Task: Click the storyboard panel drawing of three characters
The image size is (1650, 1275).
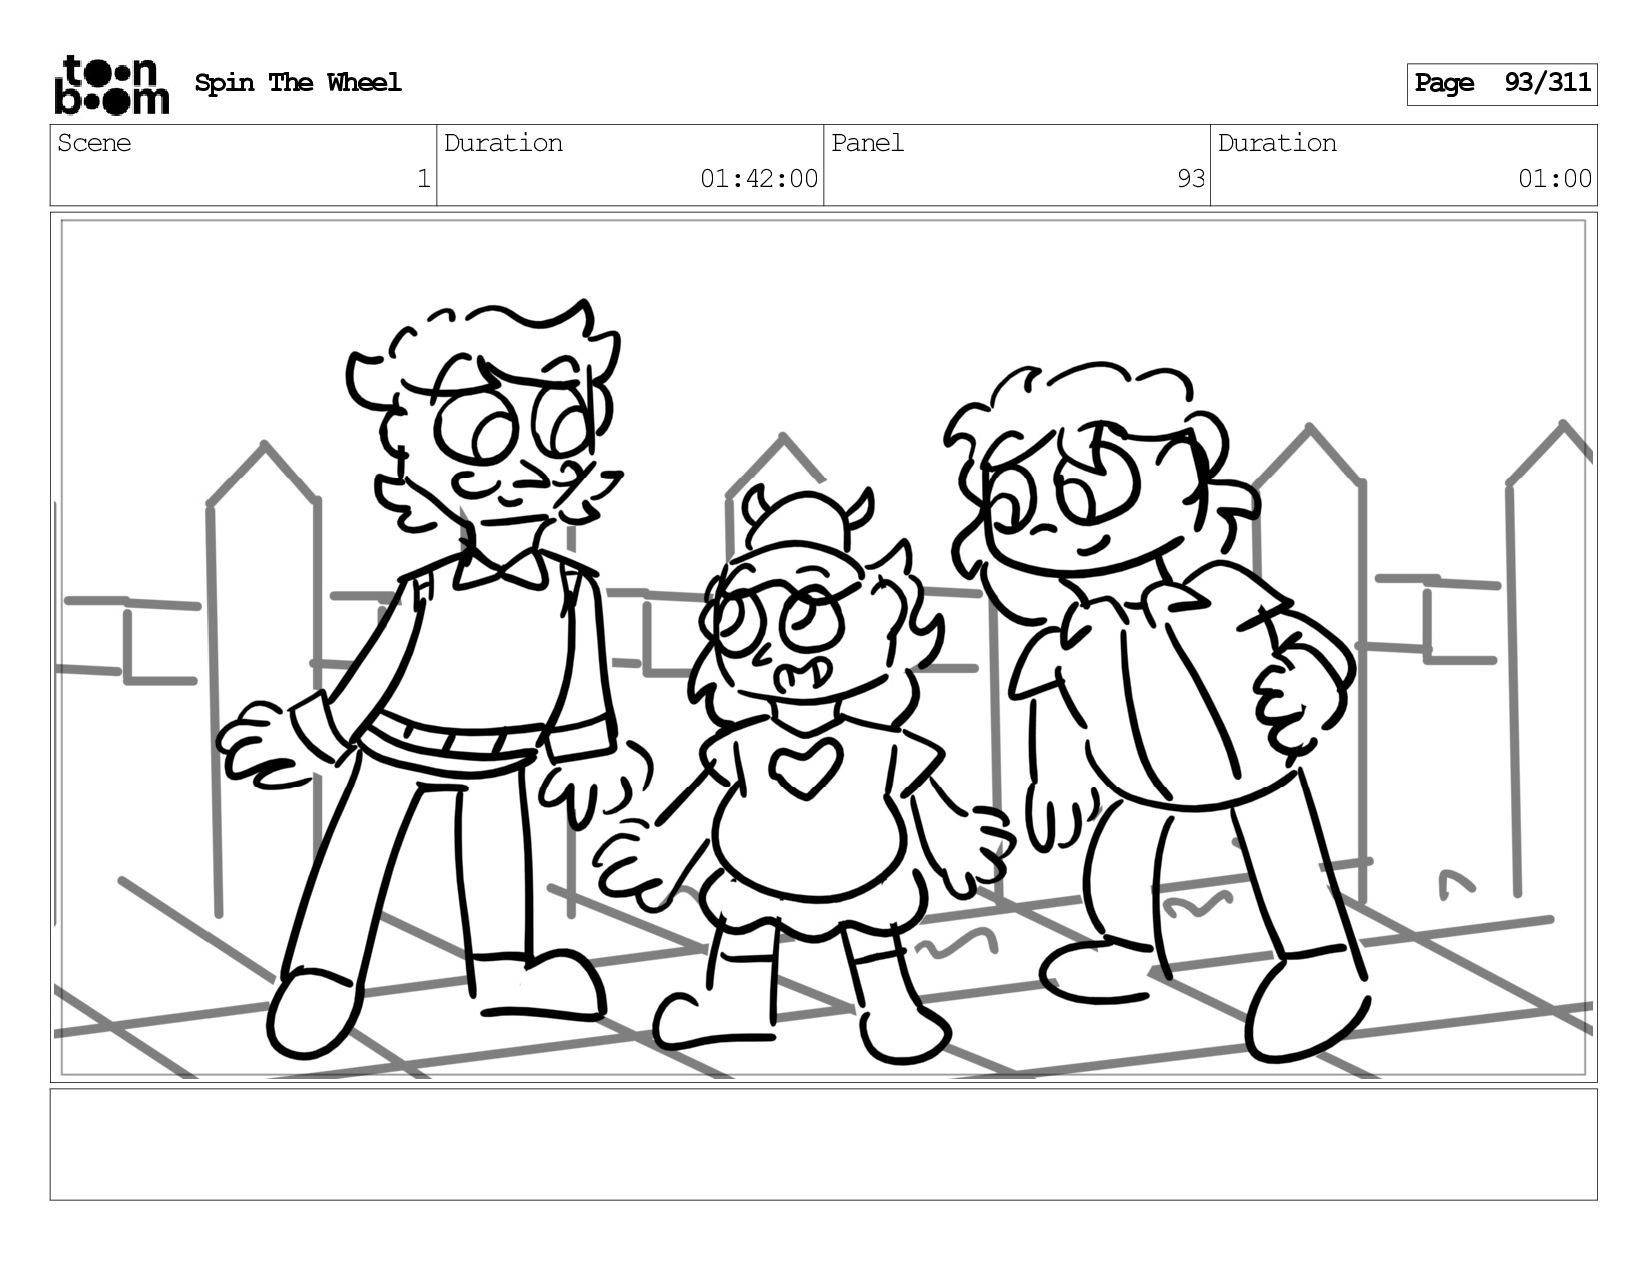Action: (x=823, y=647)
